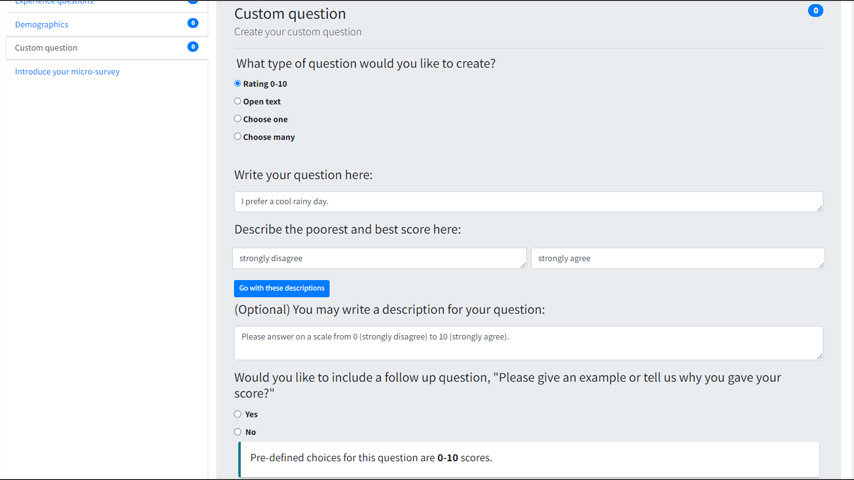Focus the 'Write your question here' field
The height and width of the screenshot is (480, 854).
[x=528, y=202]
